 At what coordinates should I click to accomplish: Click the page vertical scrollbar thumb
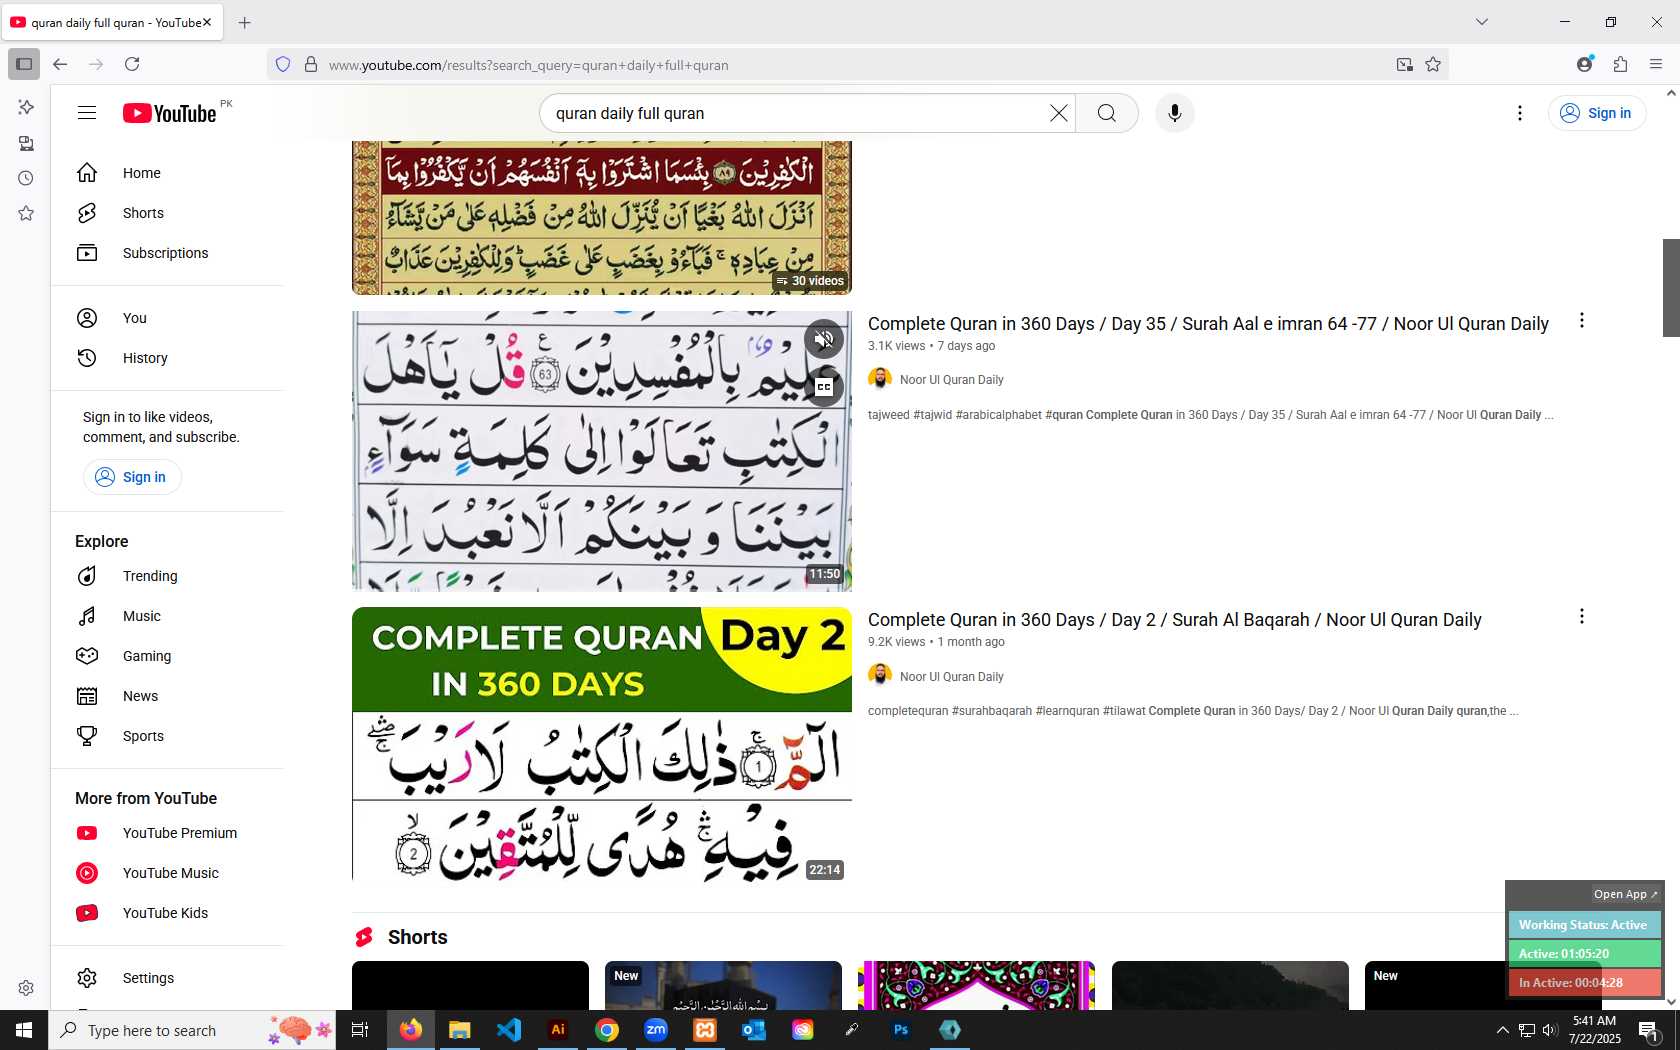1671,288
